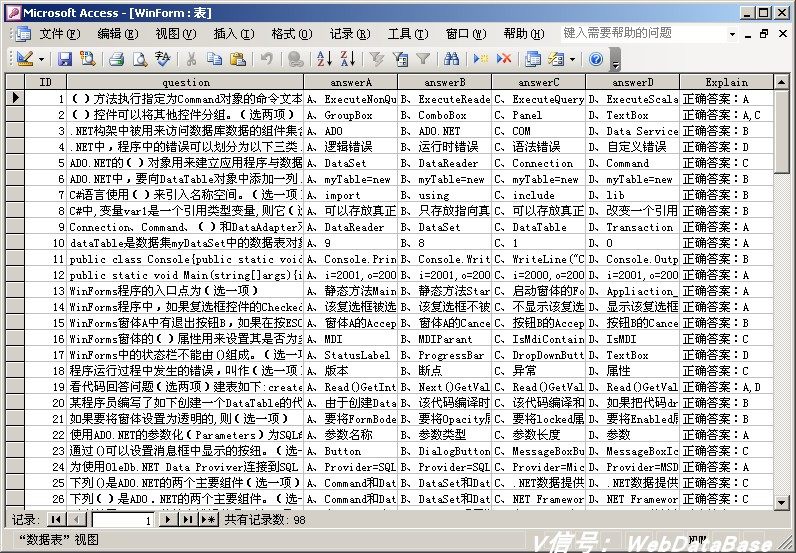
Task: Insert a hyperlink with globe icon
Action: pos(295,59)
